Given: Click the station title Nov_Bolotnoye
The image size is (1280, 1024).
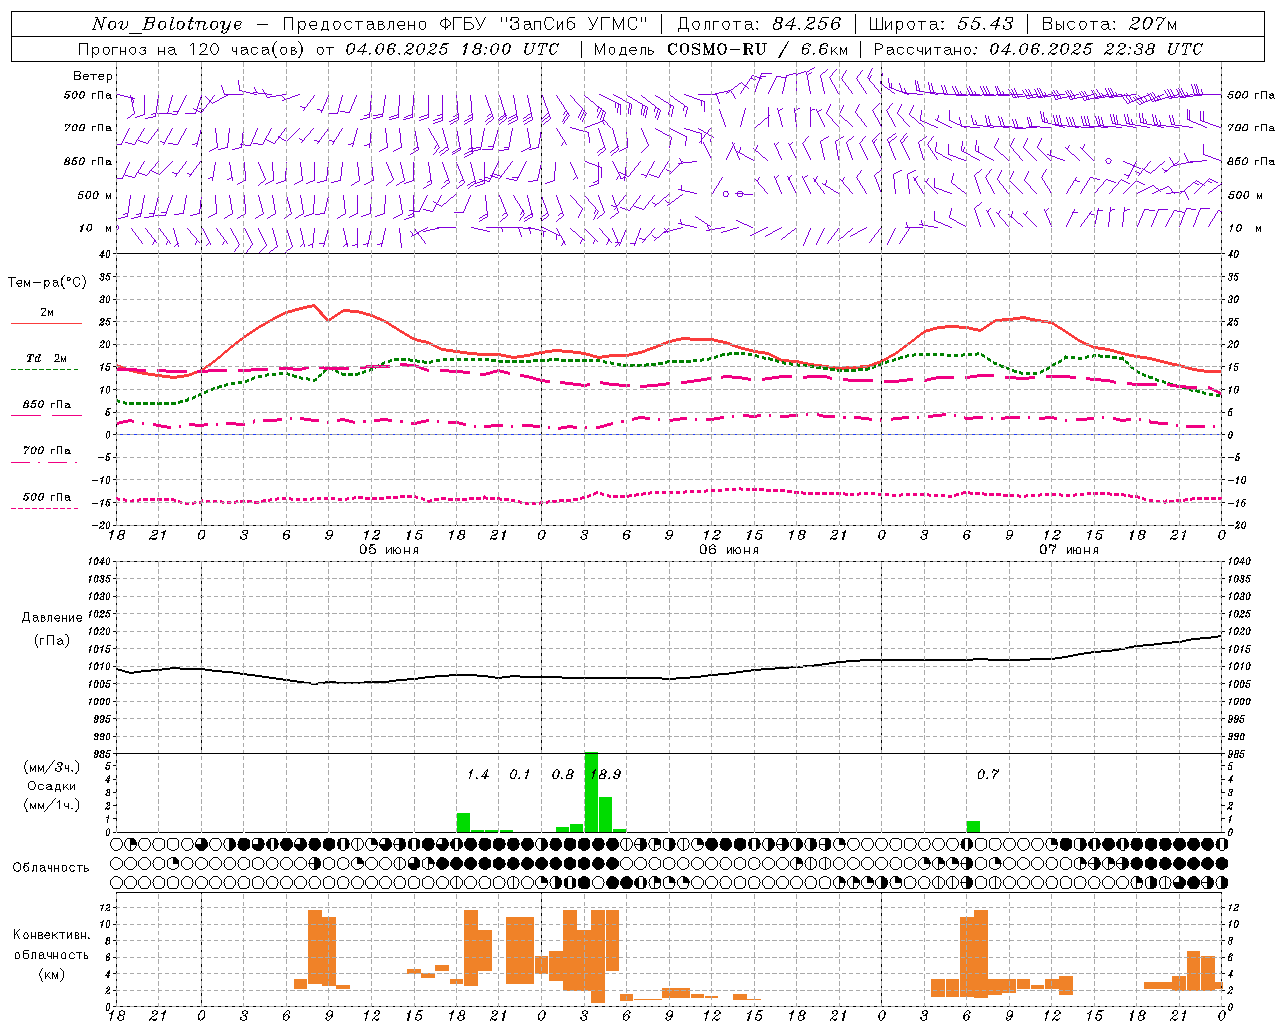Looking at the screenshot, I should 167,24.
